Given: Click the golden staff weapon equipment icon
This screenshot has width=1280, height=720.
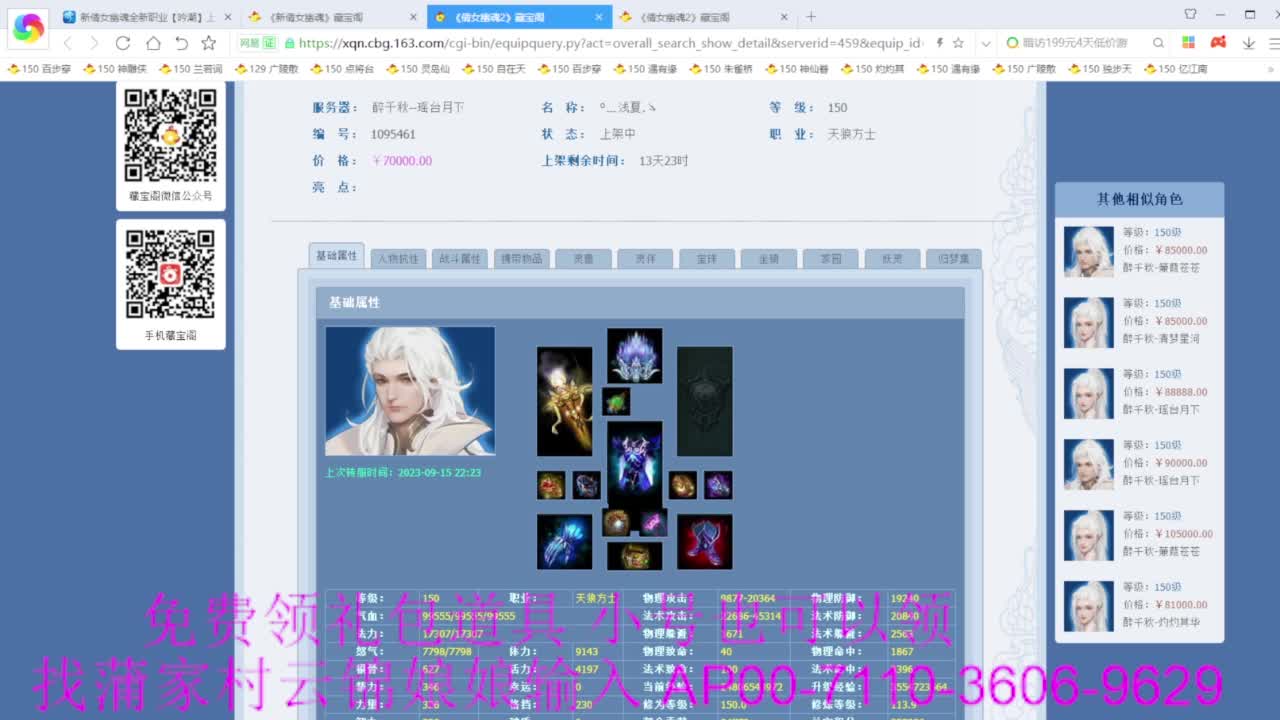Looking at the screenshot, I should (564, 401).
